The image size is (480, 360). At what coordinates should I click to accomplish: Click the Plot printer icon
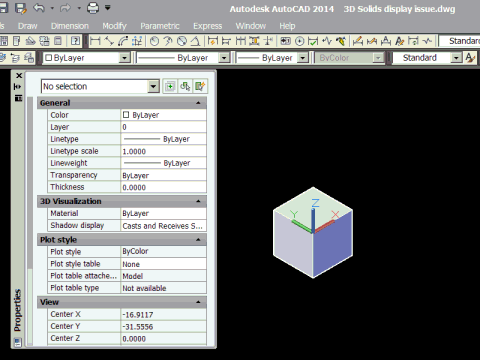pyautogui.click(x=93, y=8)
